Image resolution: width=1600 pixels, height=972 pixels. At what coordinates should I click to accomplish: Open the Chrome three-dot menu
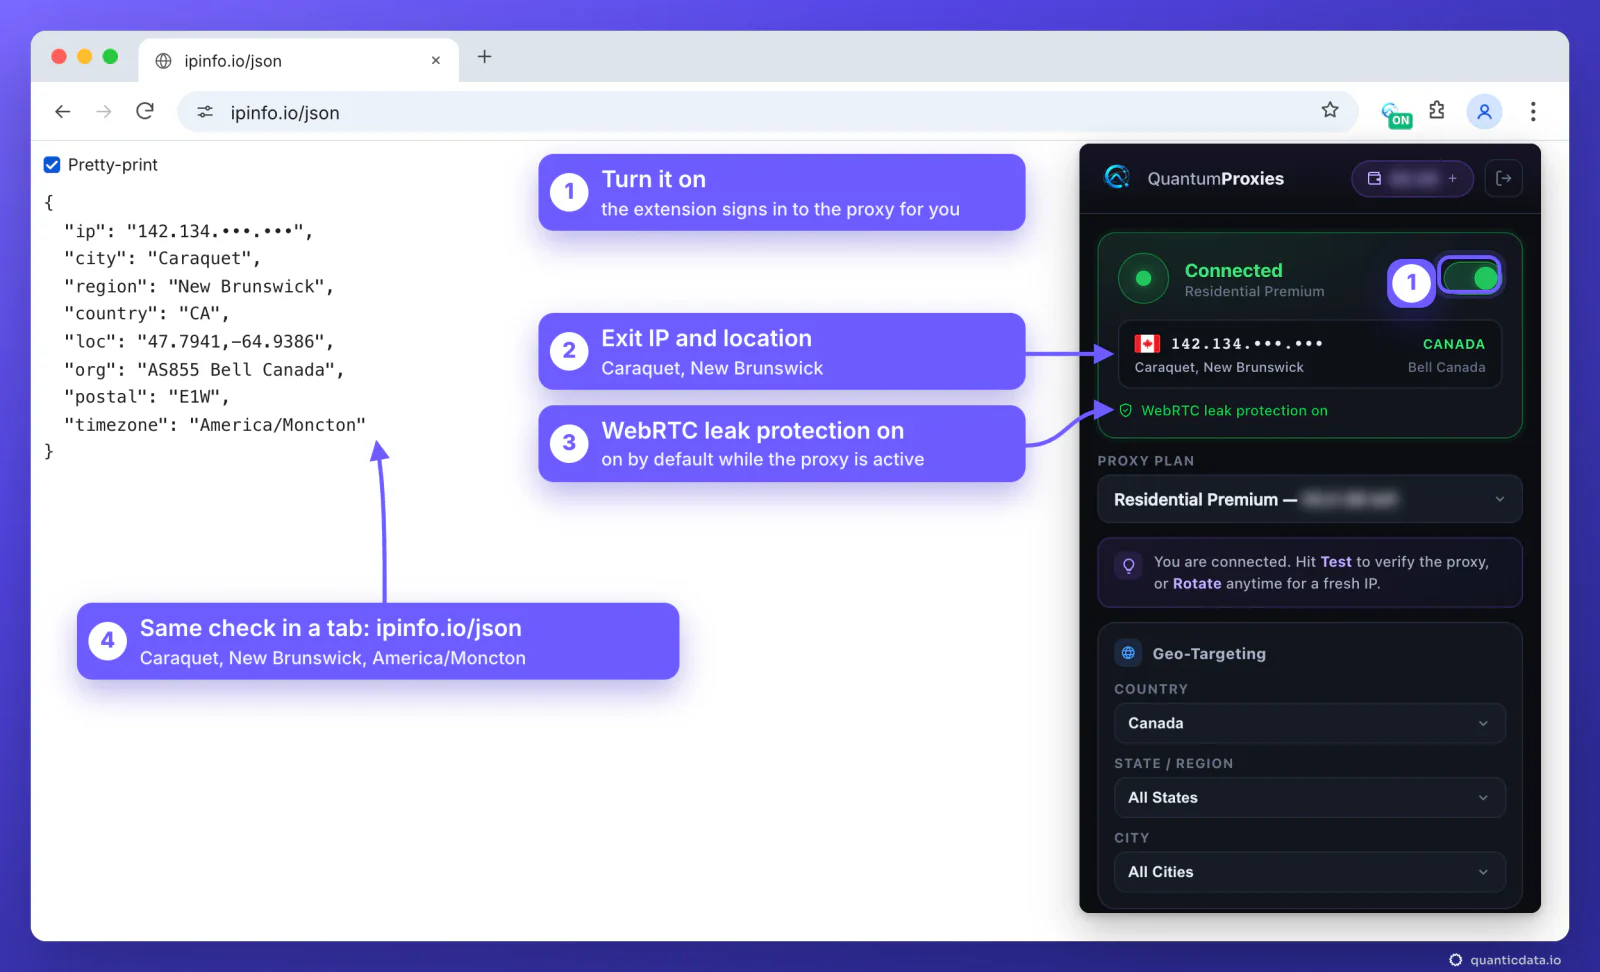(1533, 111)
